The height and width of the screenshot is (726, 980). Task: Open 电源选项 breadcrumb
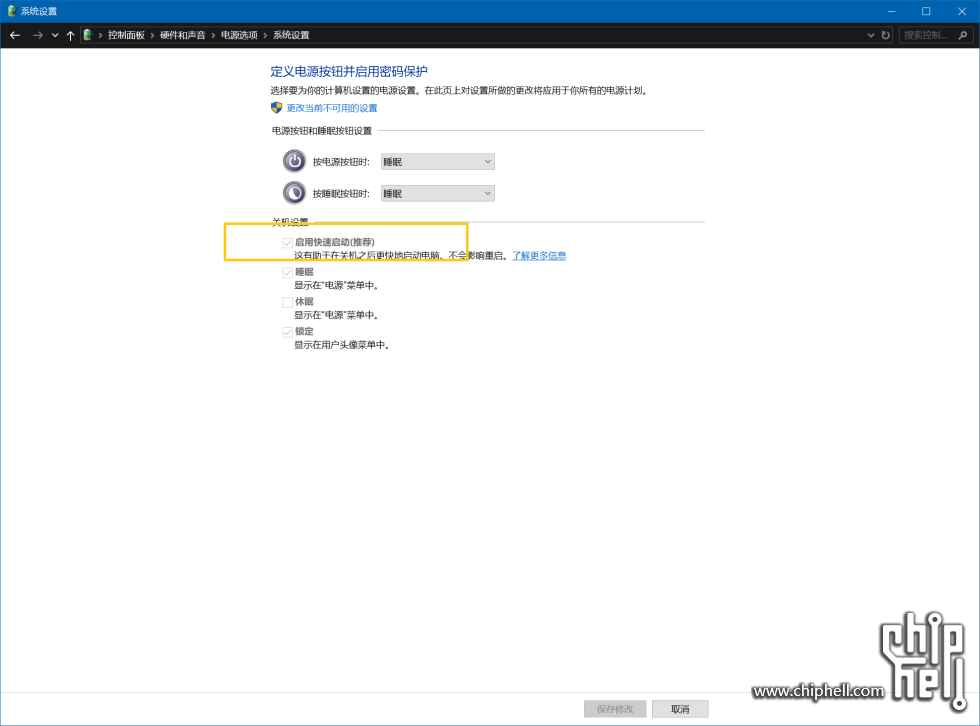pyautogui.click(x=239, y=35)
